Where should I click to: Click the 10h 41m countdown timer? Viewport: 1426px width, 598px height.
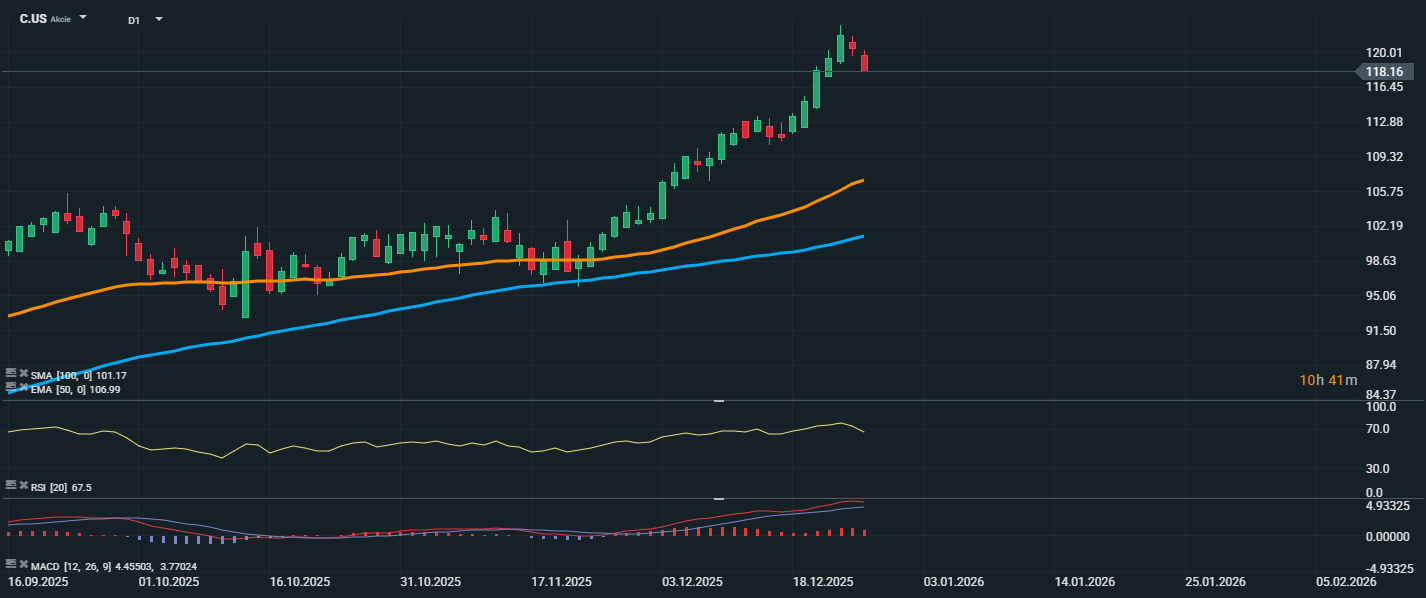[x=1328, y=380]
